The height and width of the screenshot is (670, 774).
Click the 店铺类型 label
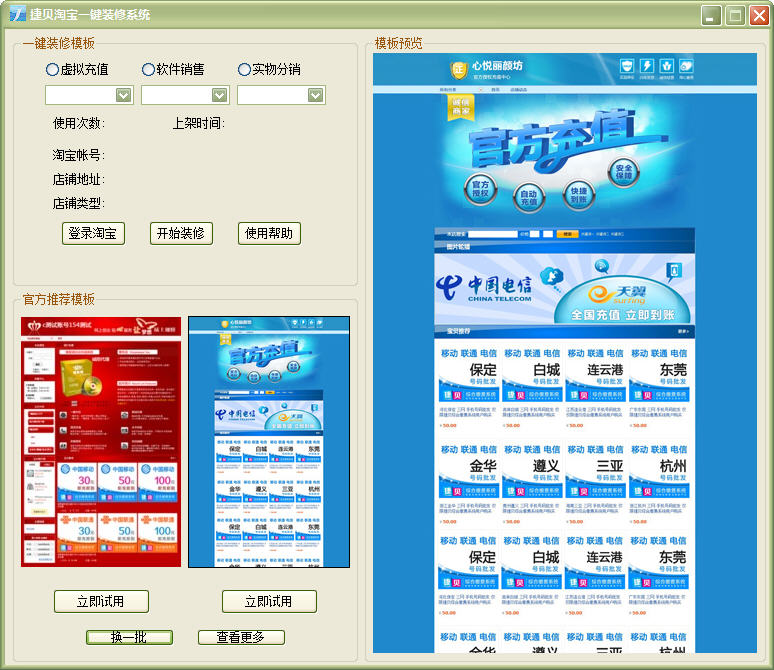79,203
